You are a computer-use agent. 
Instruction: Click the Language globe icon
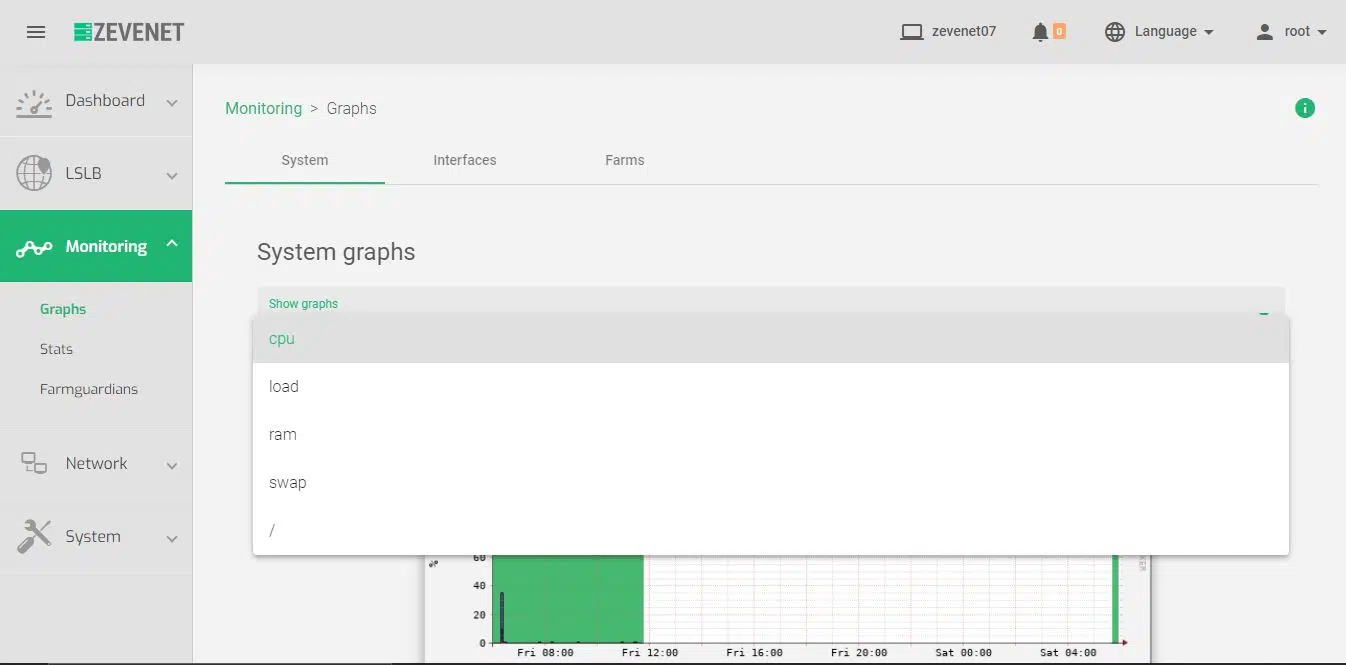pyautogui.click(x=1115, y=32)
